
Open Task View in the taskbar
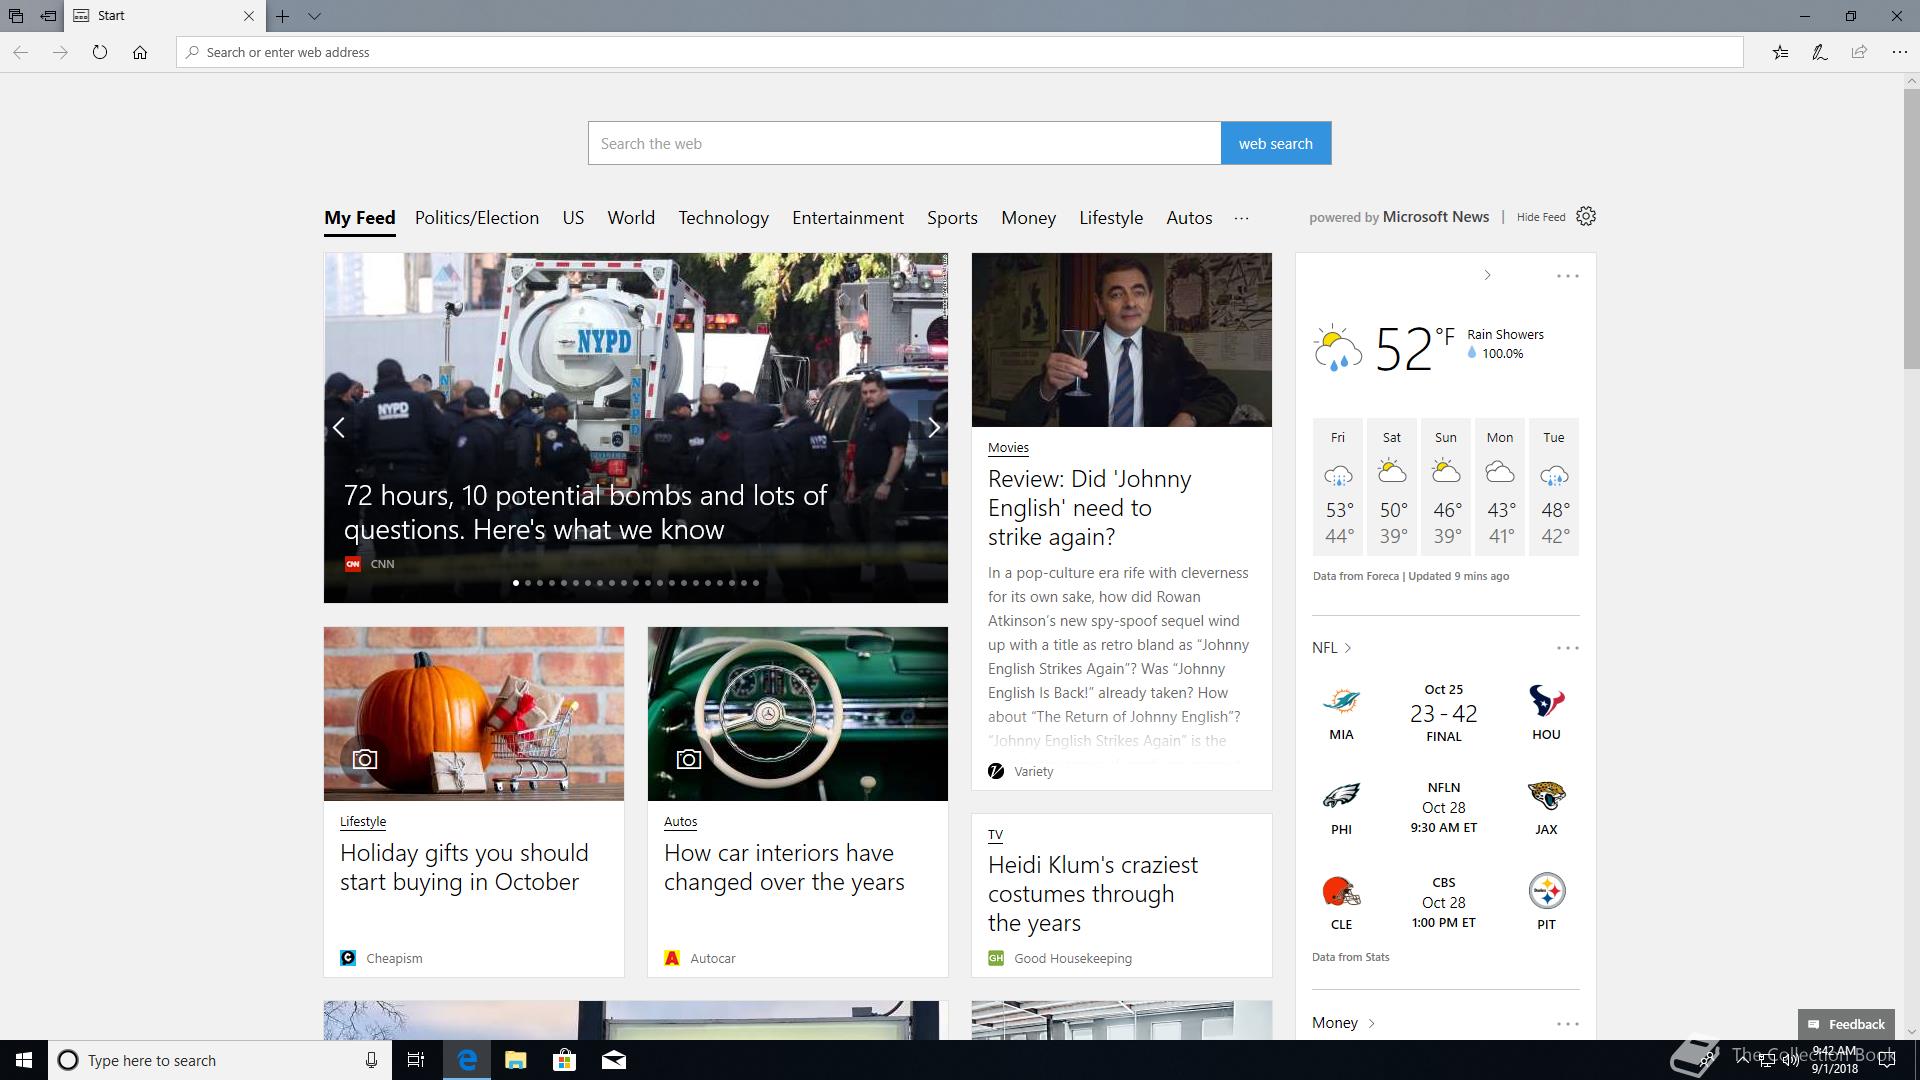point(416,1060)
